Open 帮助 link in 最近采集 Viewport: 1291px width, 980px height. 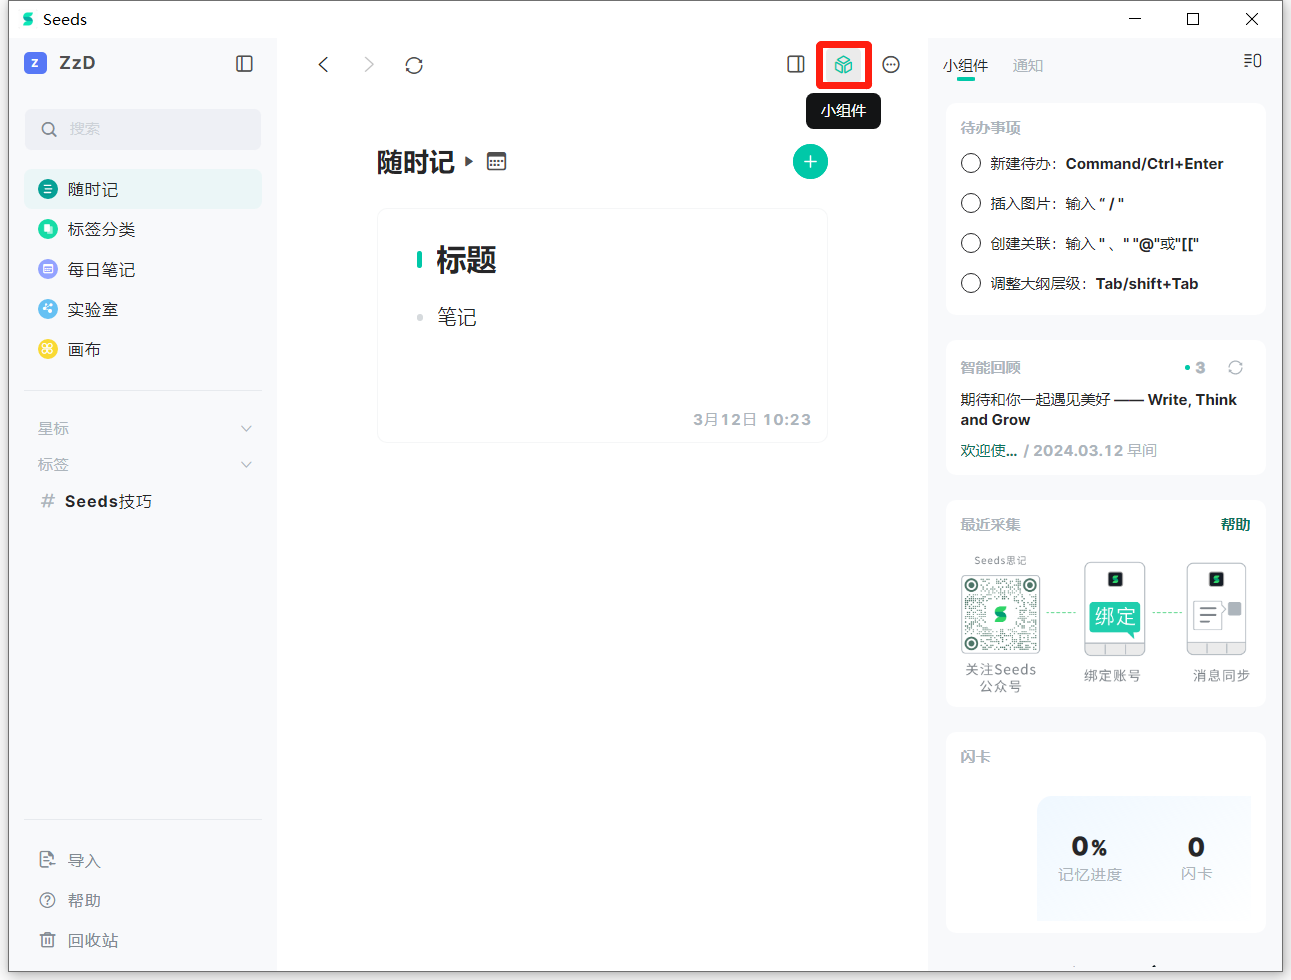point(1236,525)
